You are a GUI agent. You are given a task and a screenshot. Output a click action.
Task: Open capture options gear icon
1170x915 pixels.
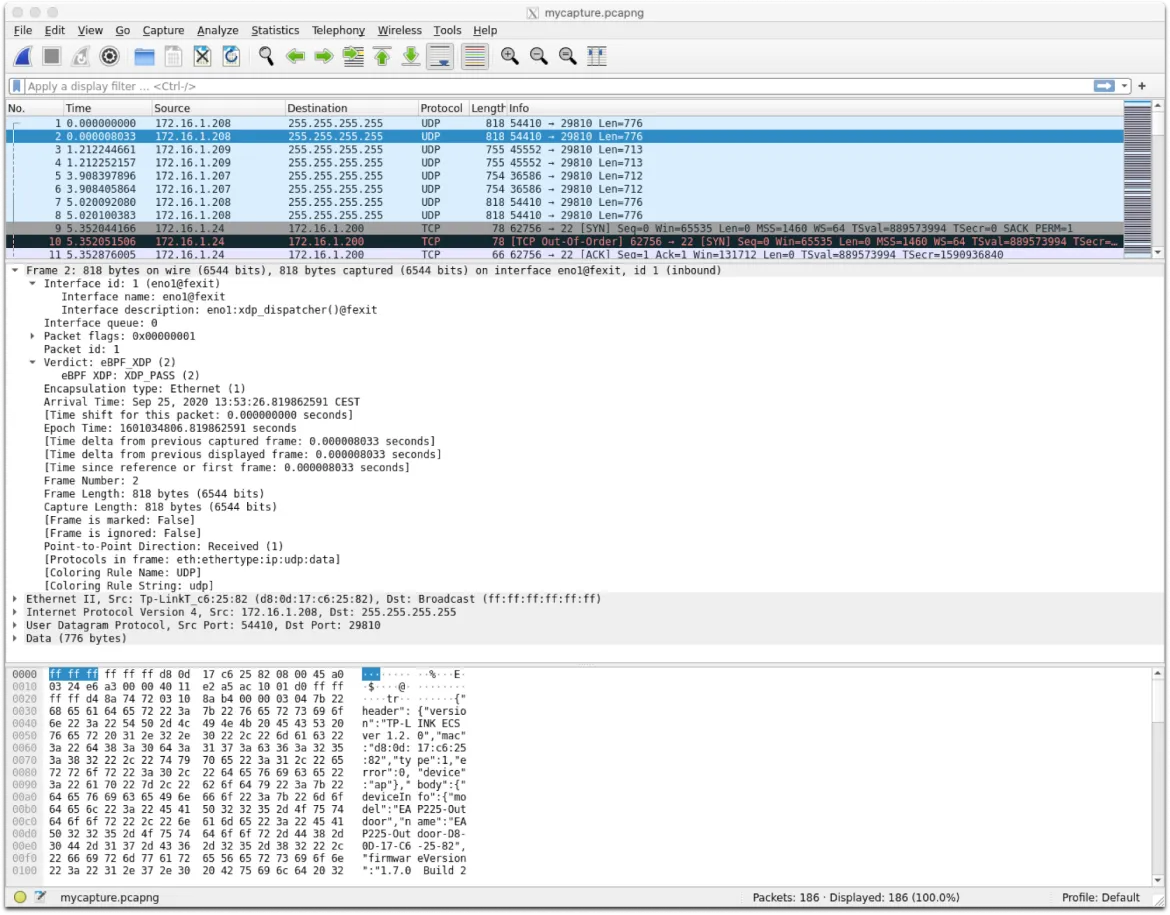click(110, 57)
